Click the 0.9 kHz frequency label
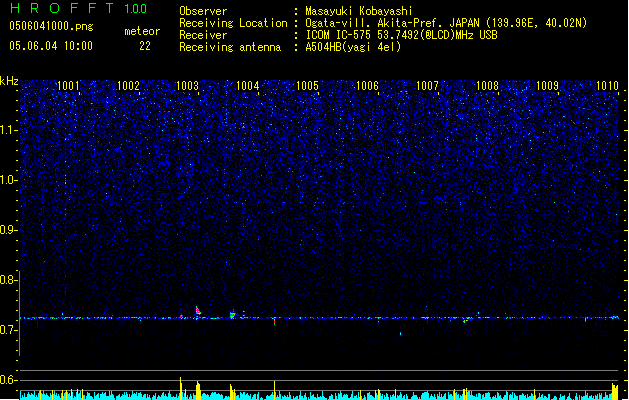Image resolution: width=629 pixels, height=400 pixels. coord(8,230)
